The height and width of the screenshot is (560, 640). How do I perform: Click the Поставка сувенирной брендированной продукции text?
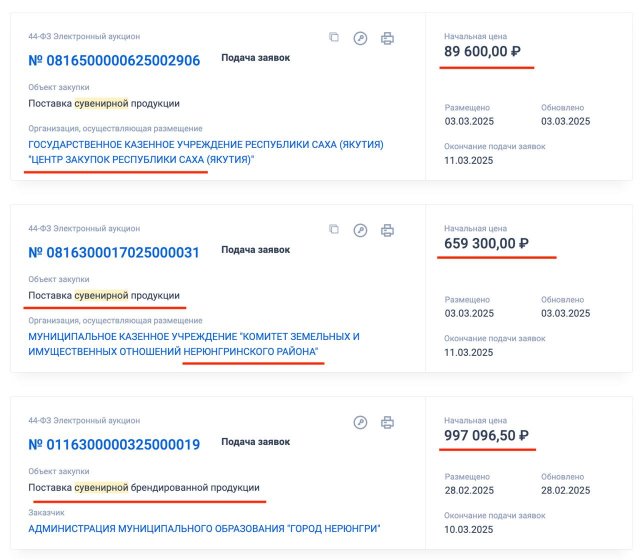(x=144, y=487)
